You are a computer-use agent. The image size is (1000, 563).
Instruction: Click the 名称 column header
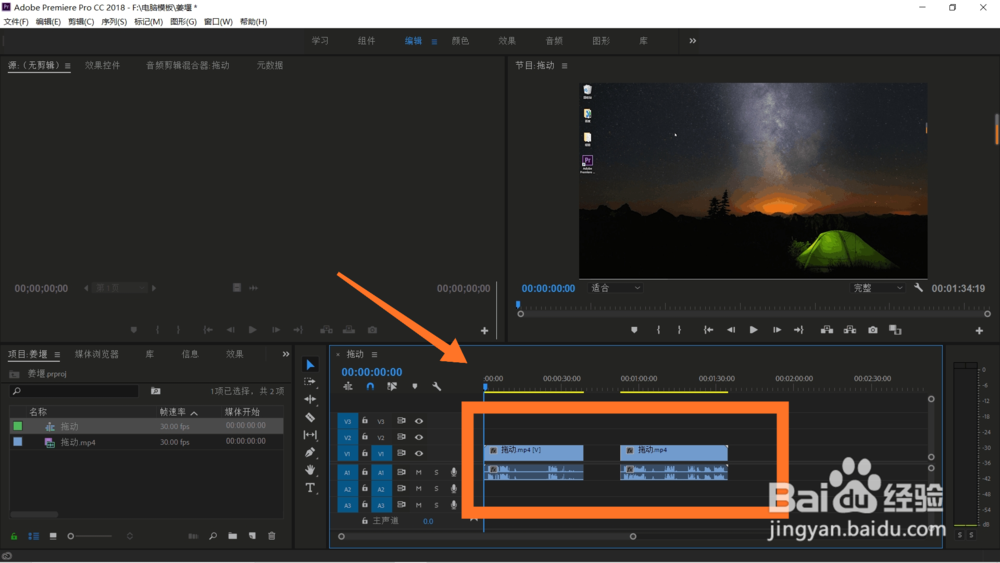point(38,412)
